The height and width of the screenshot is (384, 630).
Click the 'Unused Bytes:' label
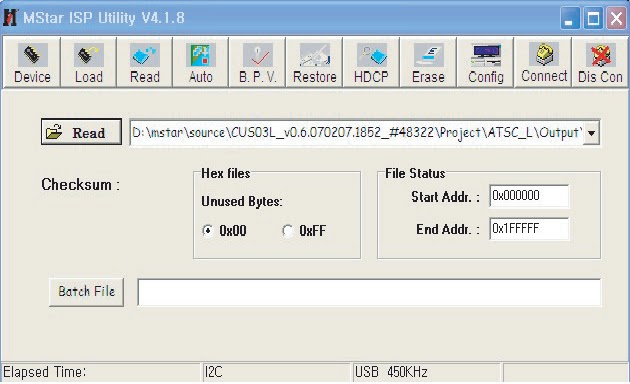[x=242, y=201]
